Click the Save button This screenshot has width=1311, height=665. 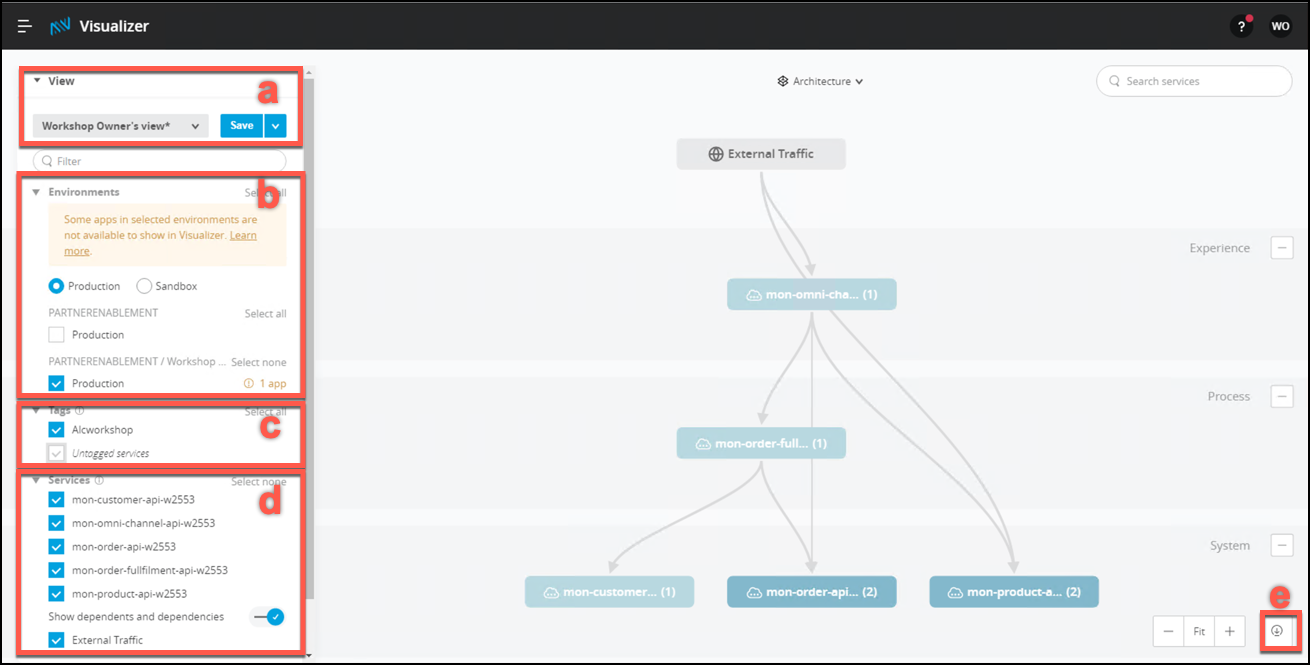coord(242,126)
